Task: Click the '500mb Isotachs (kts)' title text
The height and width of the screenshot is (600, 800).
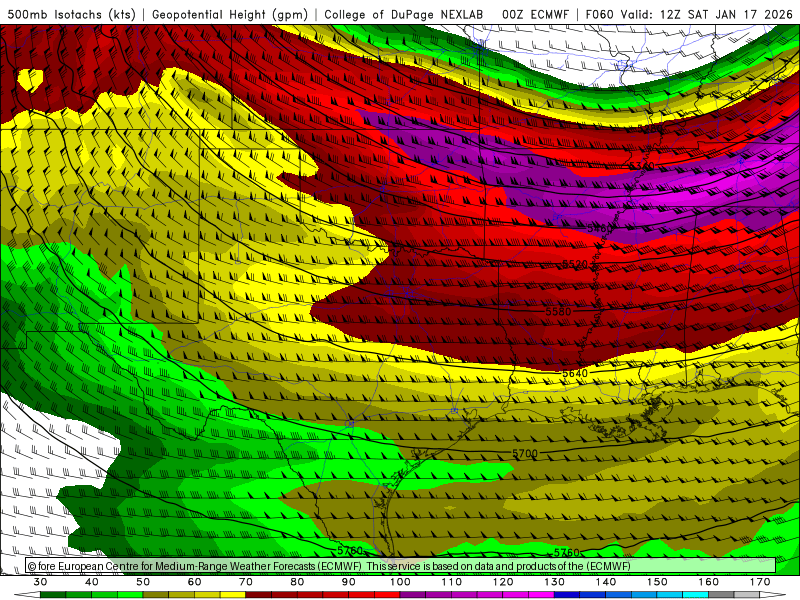Action: pyautogui.click(x=71, y=14)
